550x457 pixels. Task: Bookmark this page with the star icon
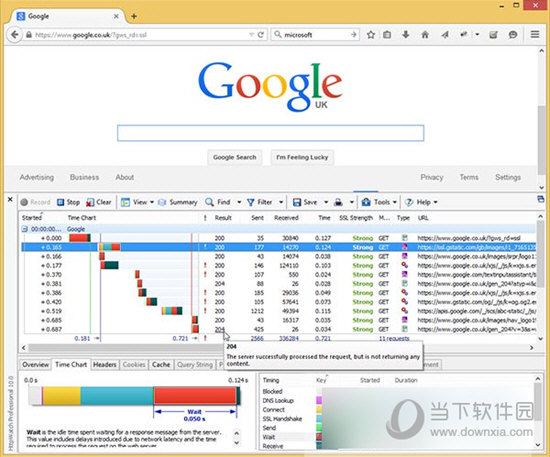371,35
